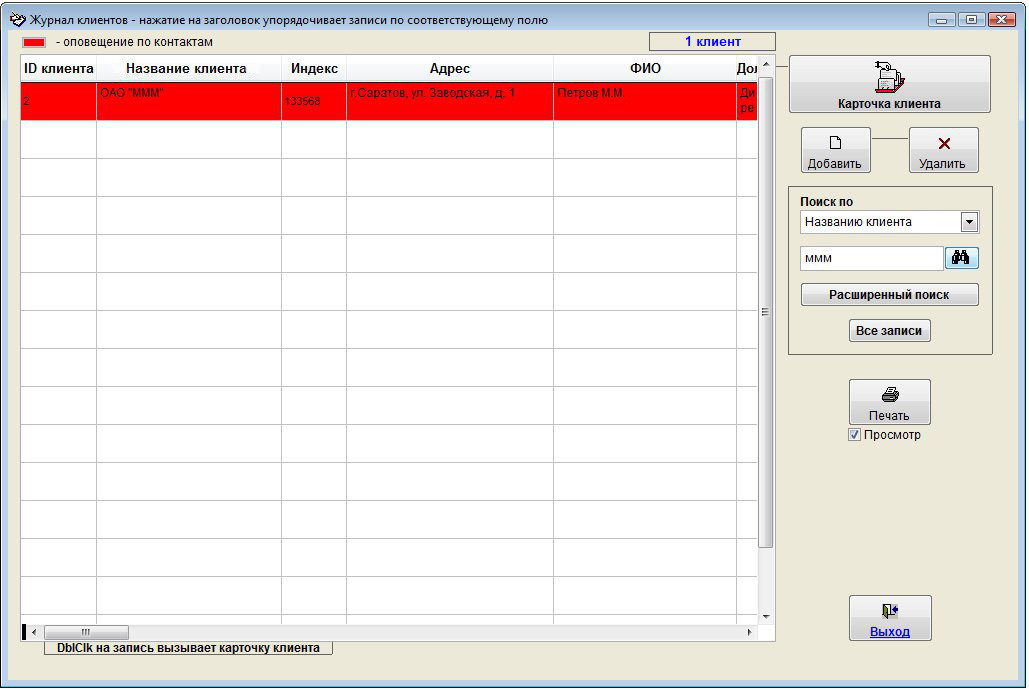Screen dimensions: 1029x690
Task: Click the printer Печать icon
Action: tap(890, 394)
